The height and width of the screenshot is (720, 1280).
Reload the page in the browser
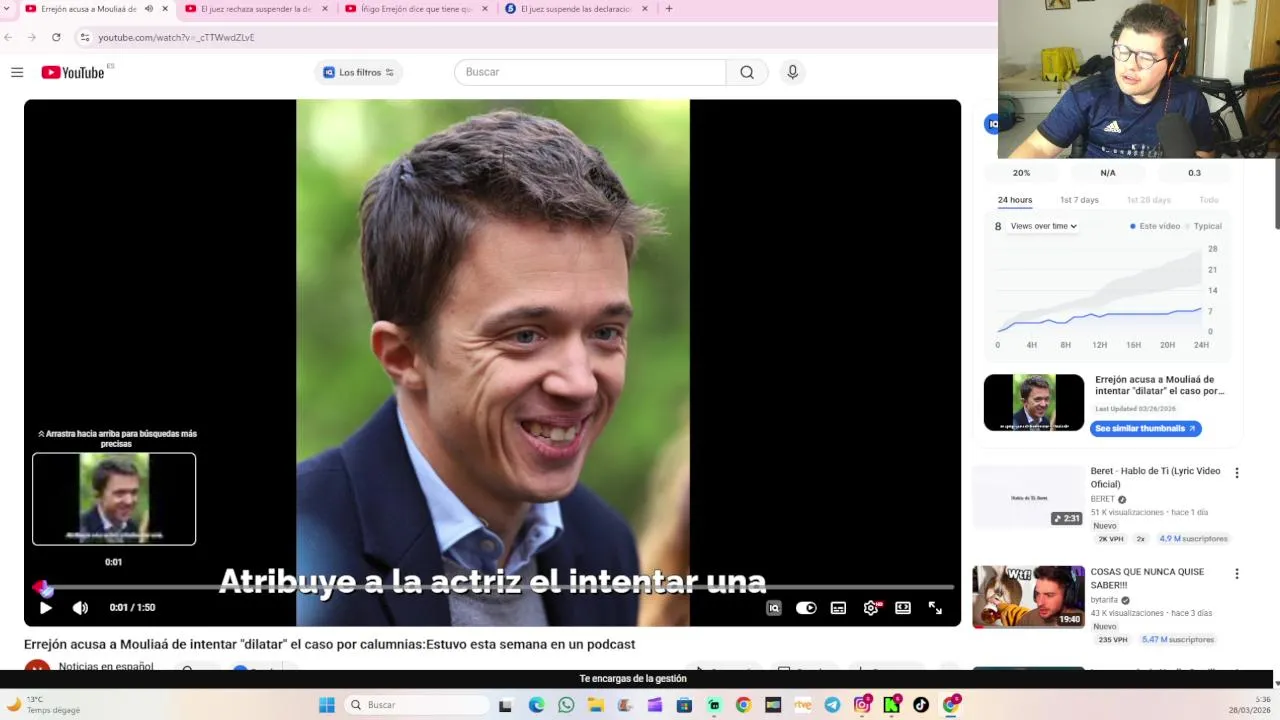pyautogui.click(x=56, y=37)
